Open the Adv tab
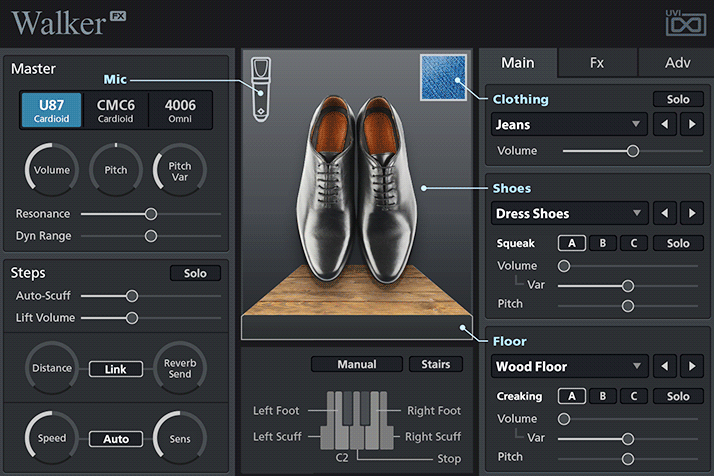Viewport: 714px width, 476px height. pyautogui.click(x=676, y=62)
